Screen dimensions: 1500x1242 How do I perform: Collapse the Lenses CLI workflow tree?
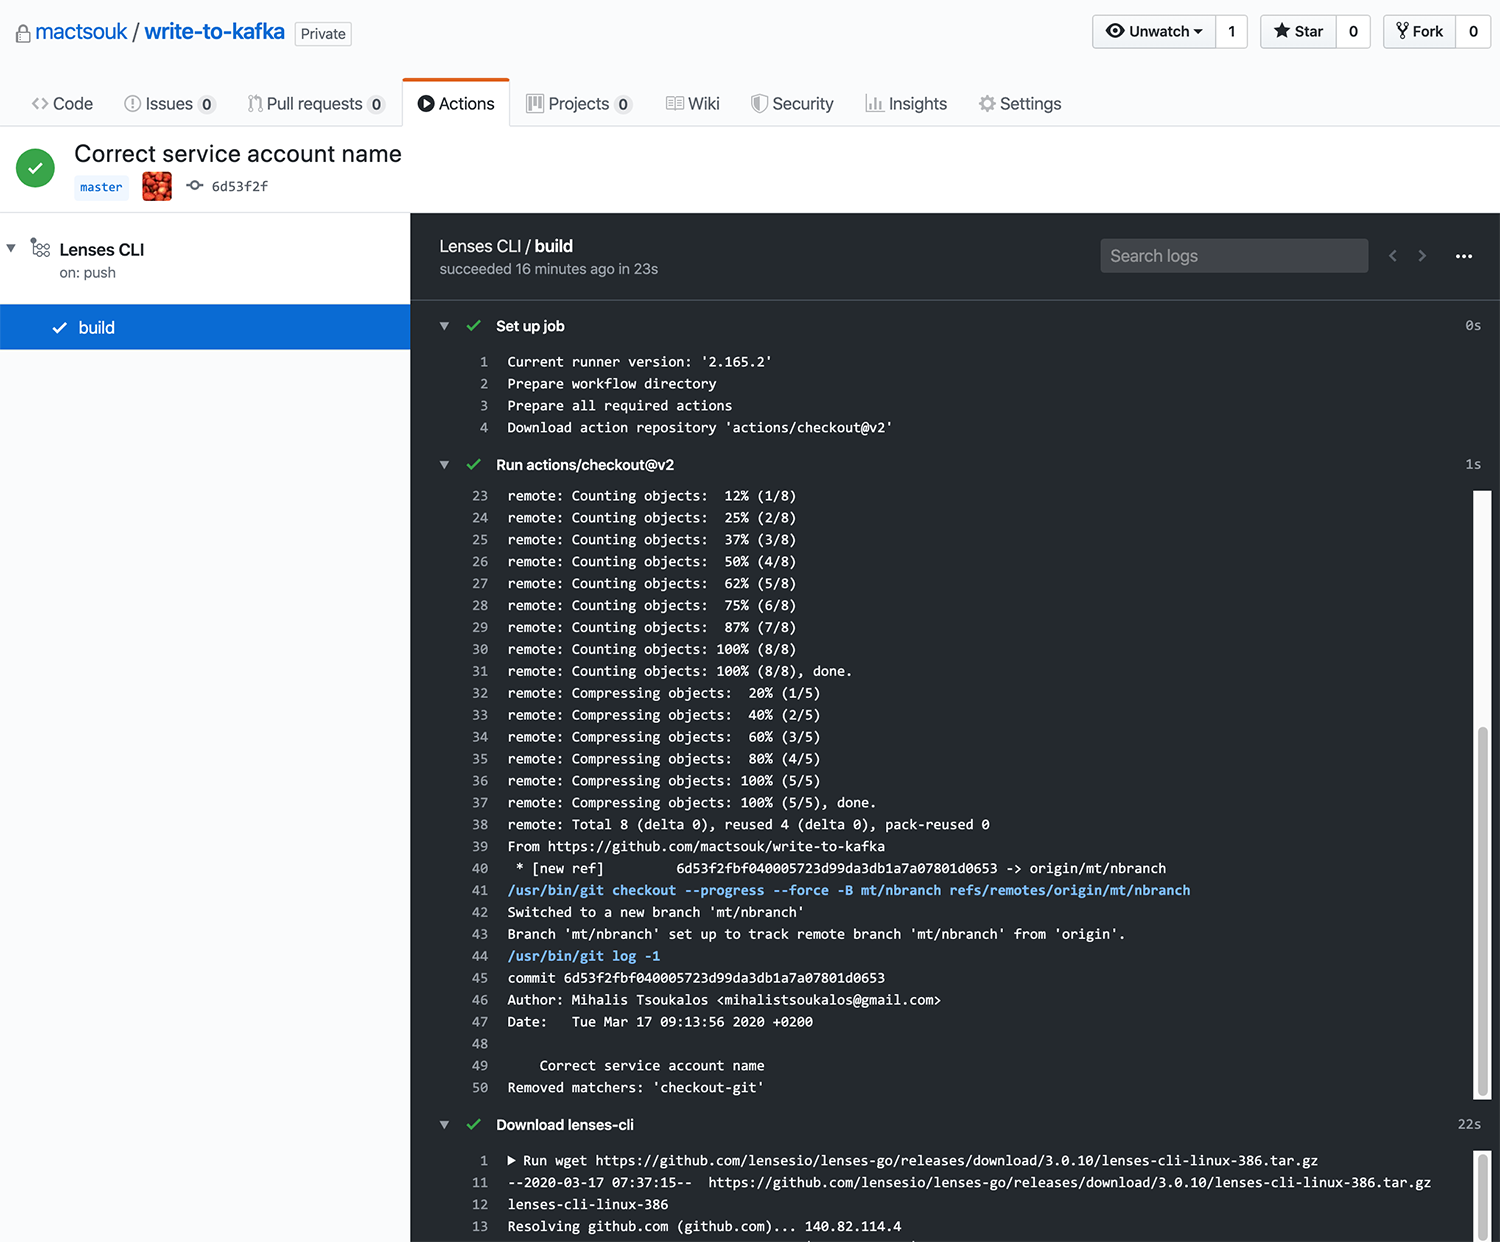pos(11,248)
